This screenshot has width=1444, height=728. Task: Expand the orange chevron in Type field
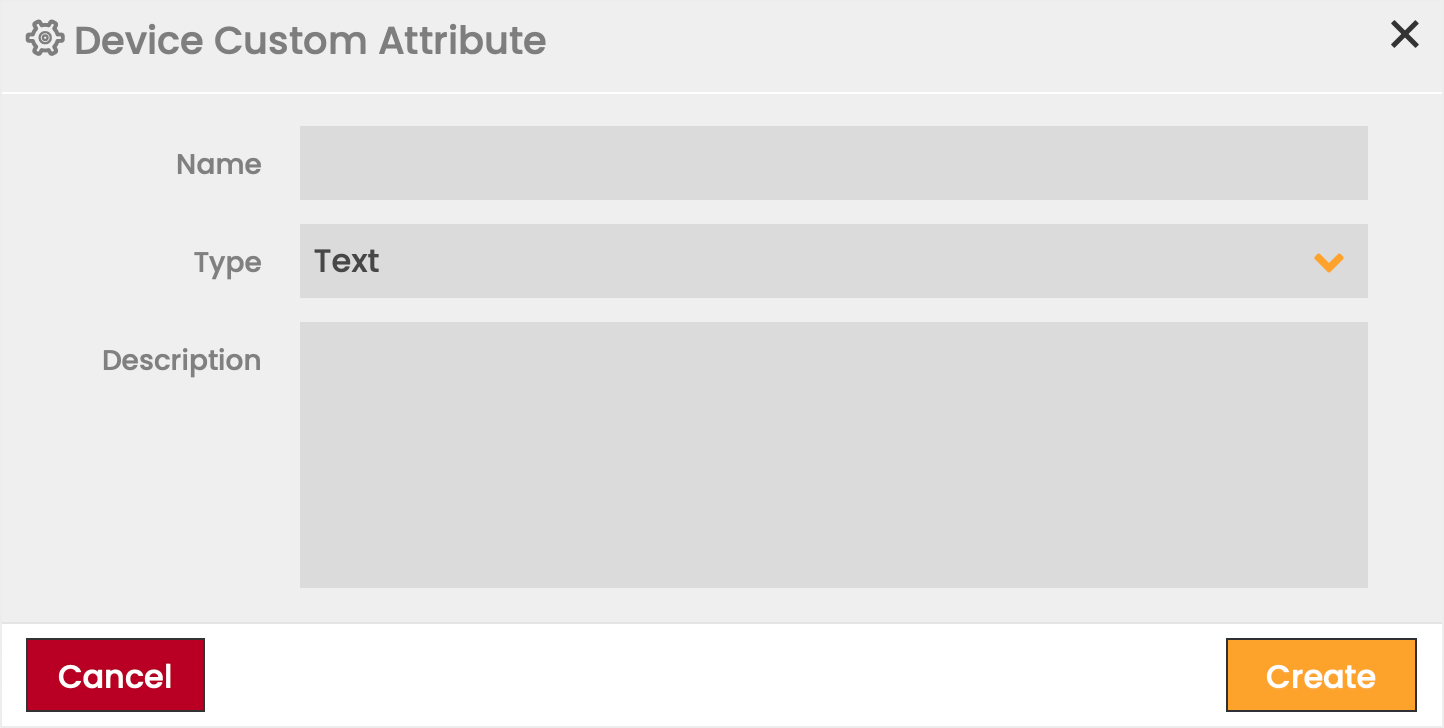pyautogui.click(x=1328, y=262)
